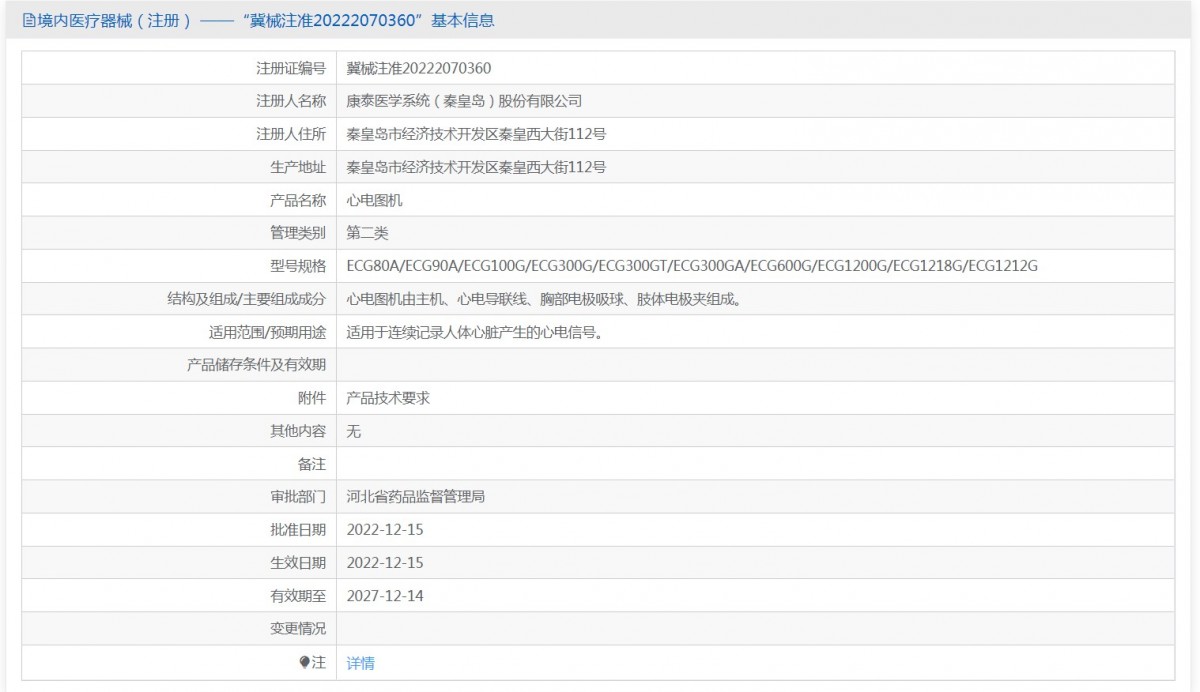Click the 生产地址 address value
Viewport: 1200px width, 692px height.
(x=476, y=167)
